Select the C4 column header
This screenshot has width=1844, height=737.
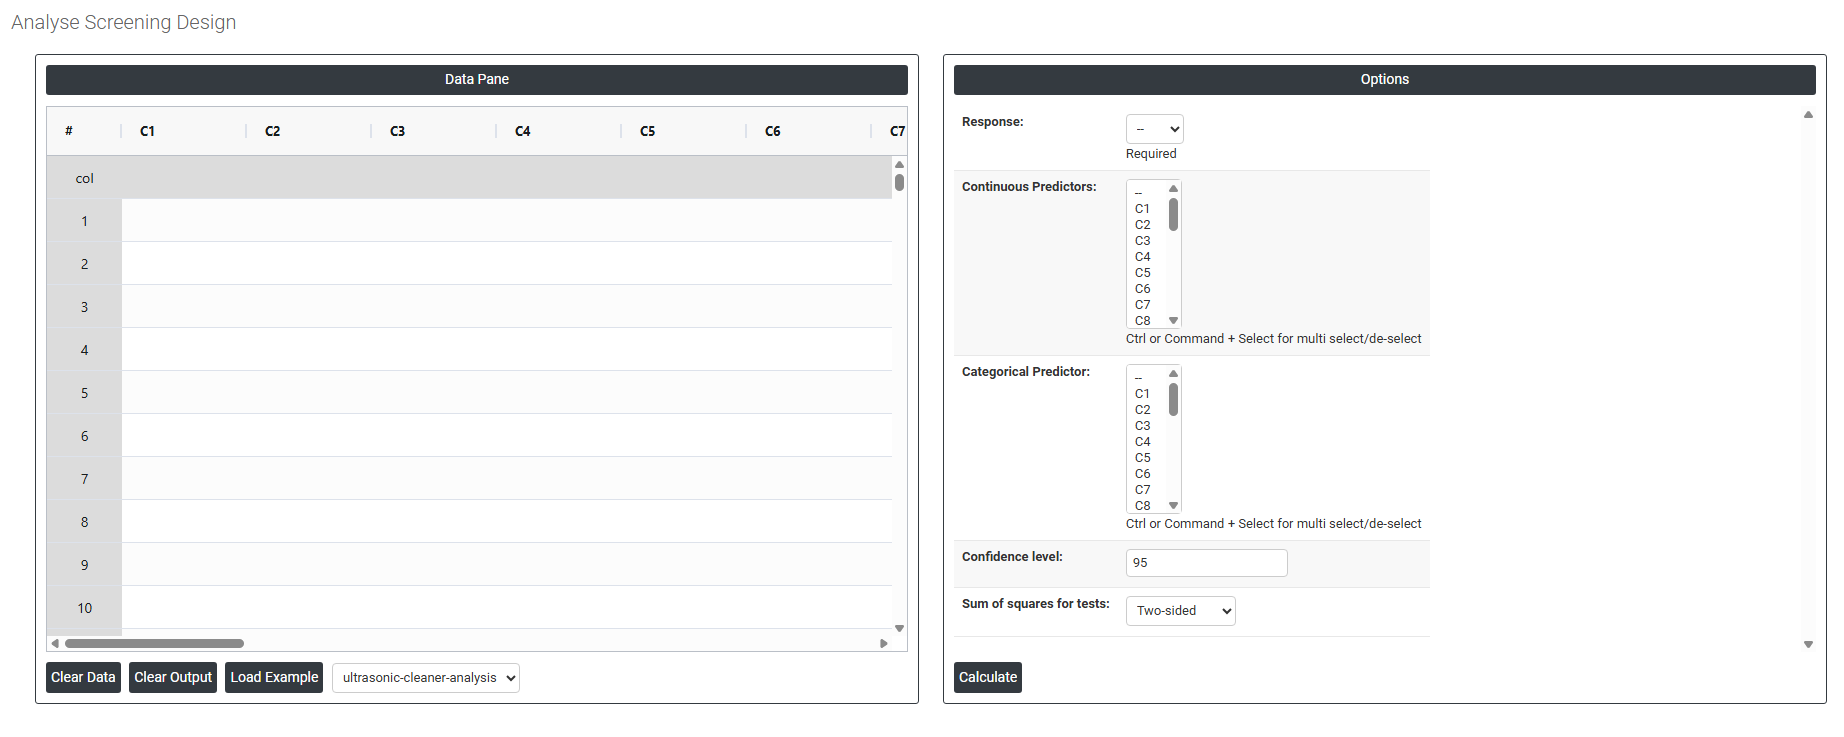(x=523, y=131)
